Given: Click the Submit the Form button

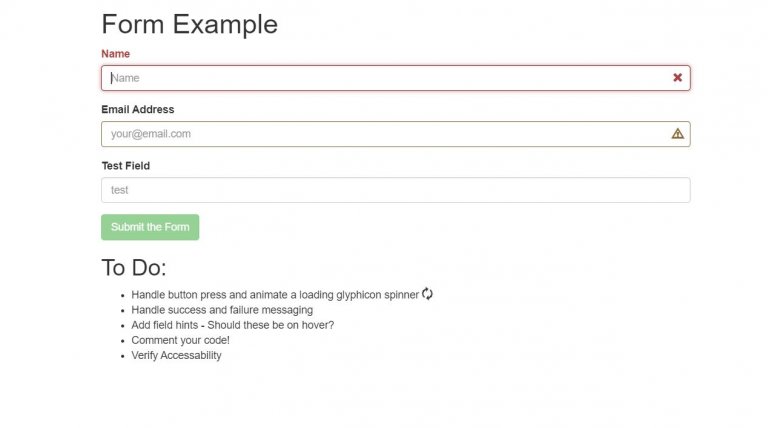Looking at the screenshot, I should pyautogui.click(x=150, y=227).
